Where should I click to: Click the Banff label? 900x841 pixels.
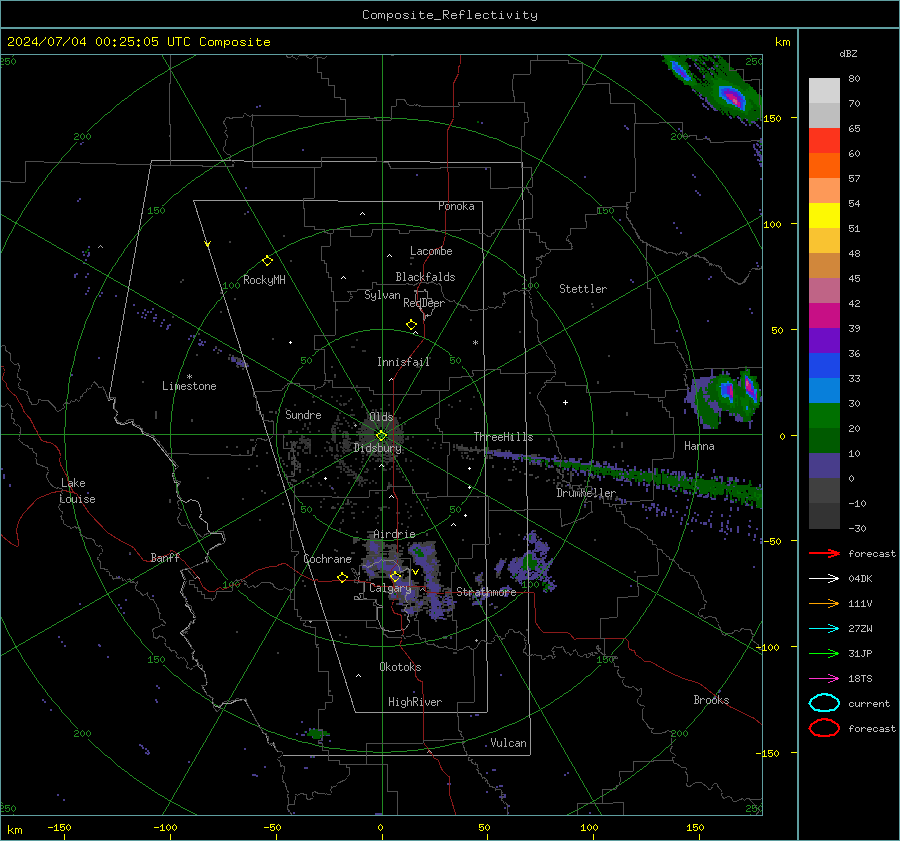(165, 557)
